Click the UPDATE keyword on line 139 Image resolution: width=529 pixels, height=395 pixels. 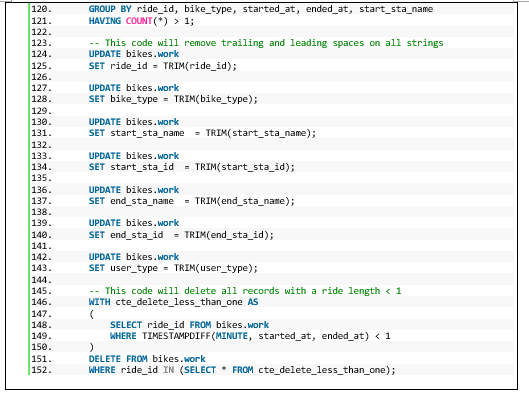click(105, 223)
